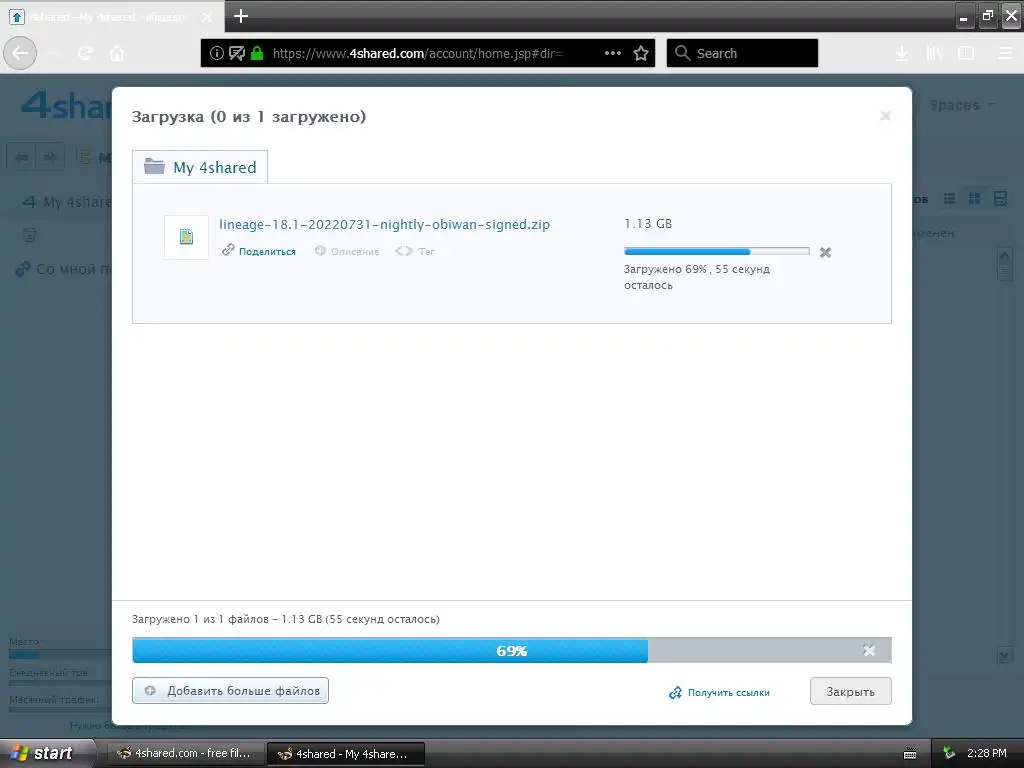Screen dimensions: 1024x768
Task: Click the 2:28 PM taskbar clock
Action: coord(987,753)
